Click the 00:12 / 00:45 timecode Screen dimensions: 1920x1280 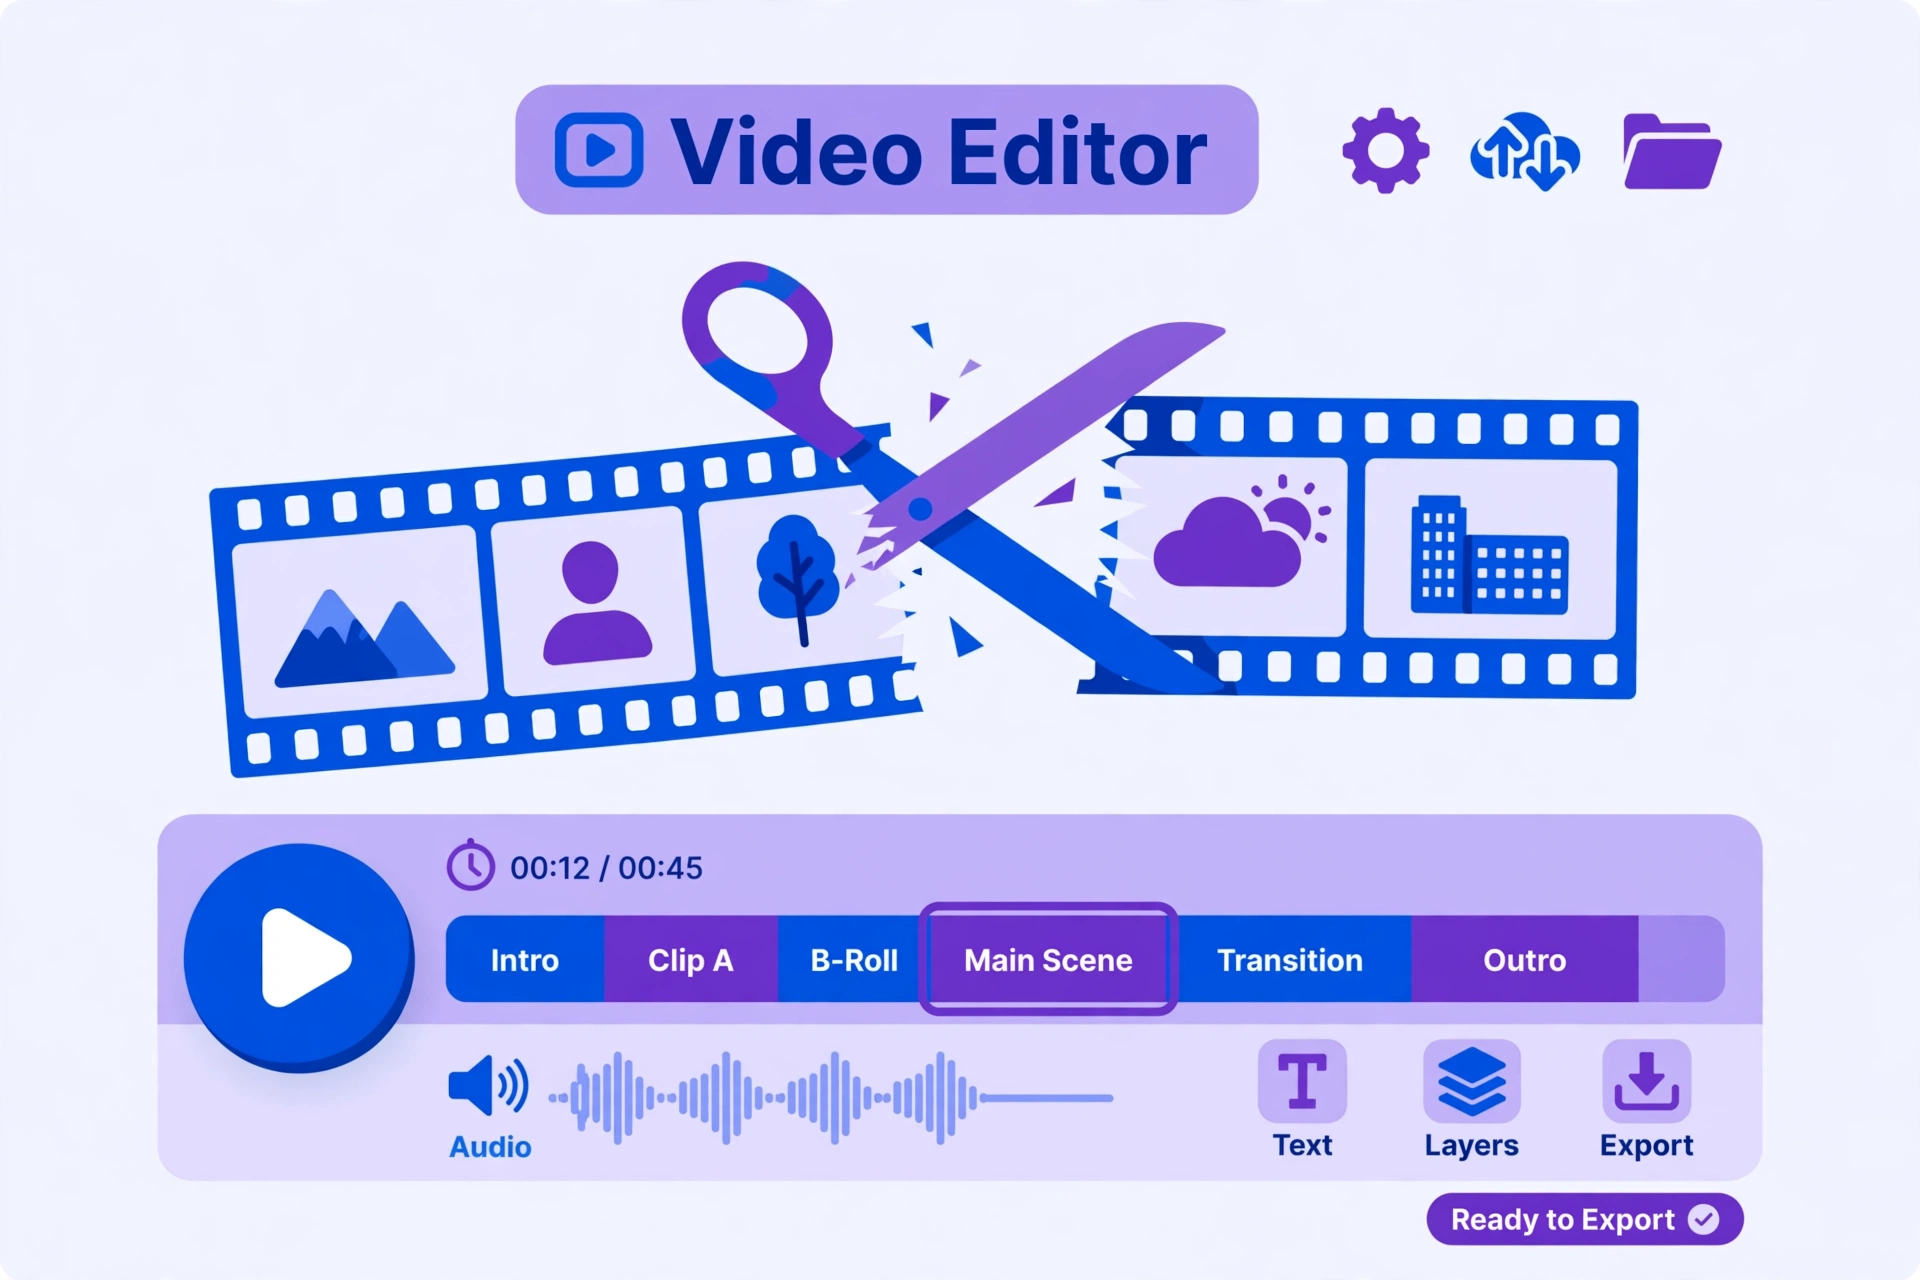pos(606,867)
